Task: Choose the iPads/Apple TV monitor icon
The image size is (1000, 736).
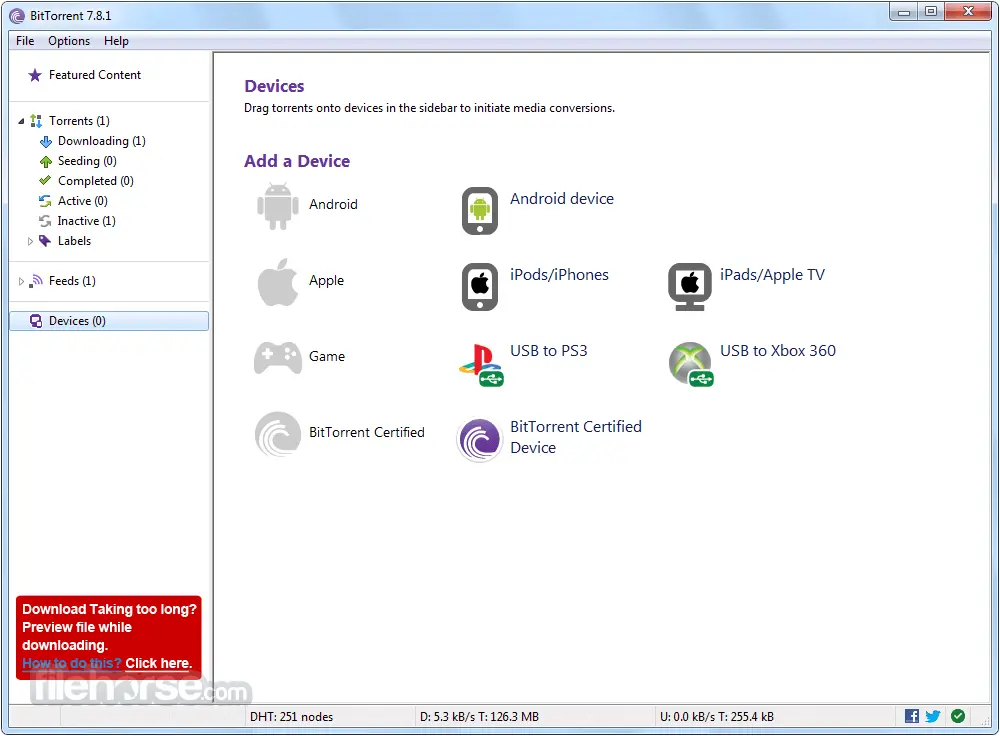Action: pos(689,287)
